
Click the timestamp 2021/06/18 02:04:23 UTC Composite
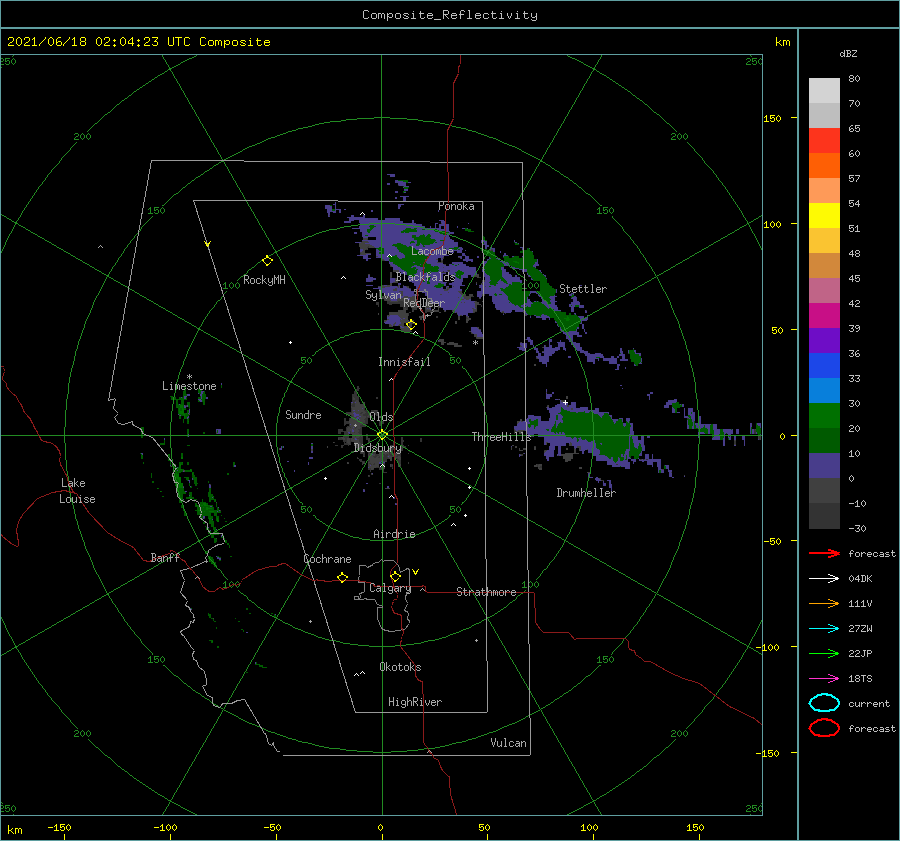(138, 42)
